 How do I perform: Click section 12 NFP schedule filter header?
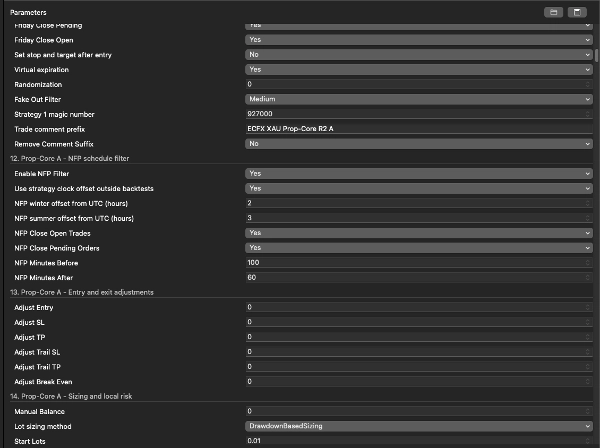(70, 158)
